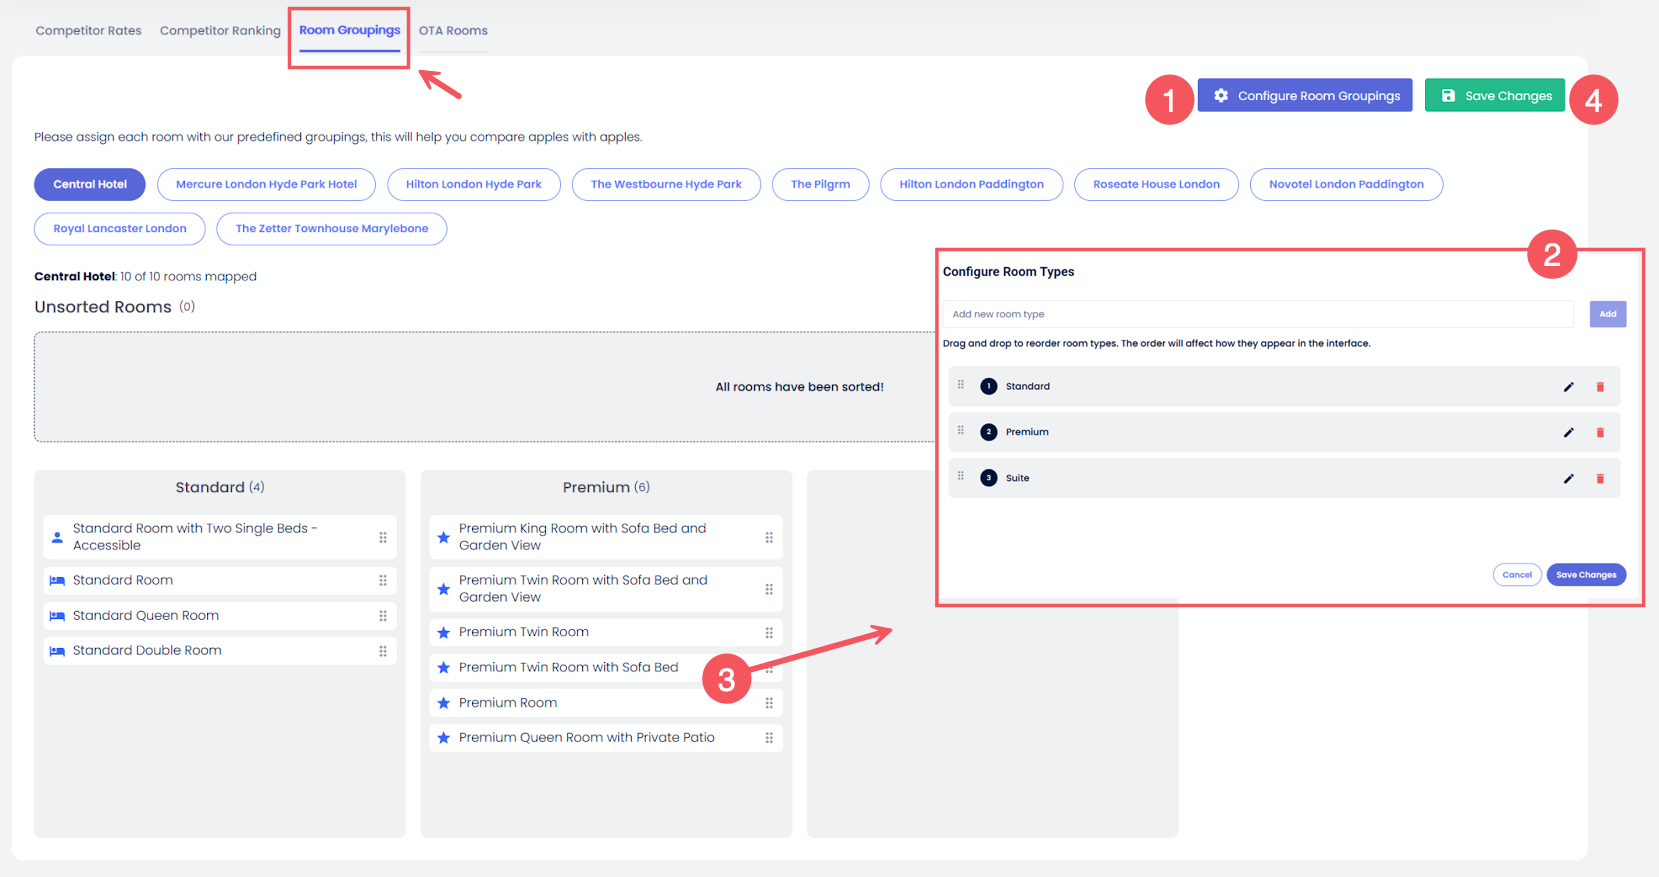Click the pencil edit icon for Standard
1659x877 pixels.
click(x=1568, y=387)
